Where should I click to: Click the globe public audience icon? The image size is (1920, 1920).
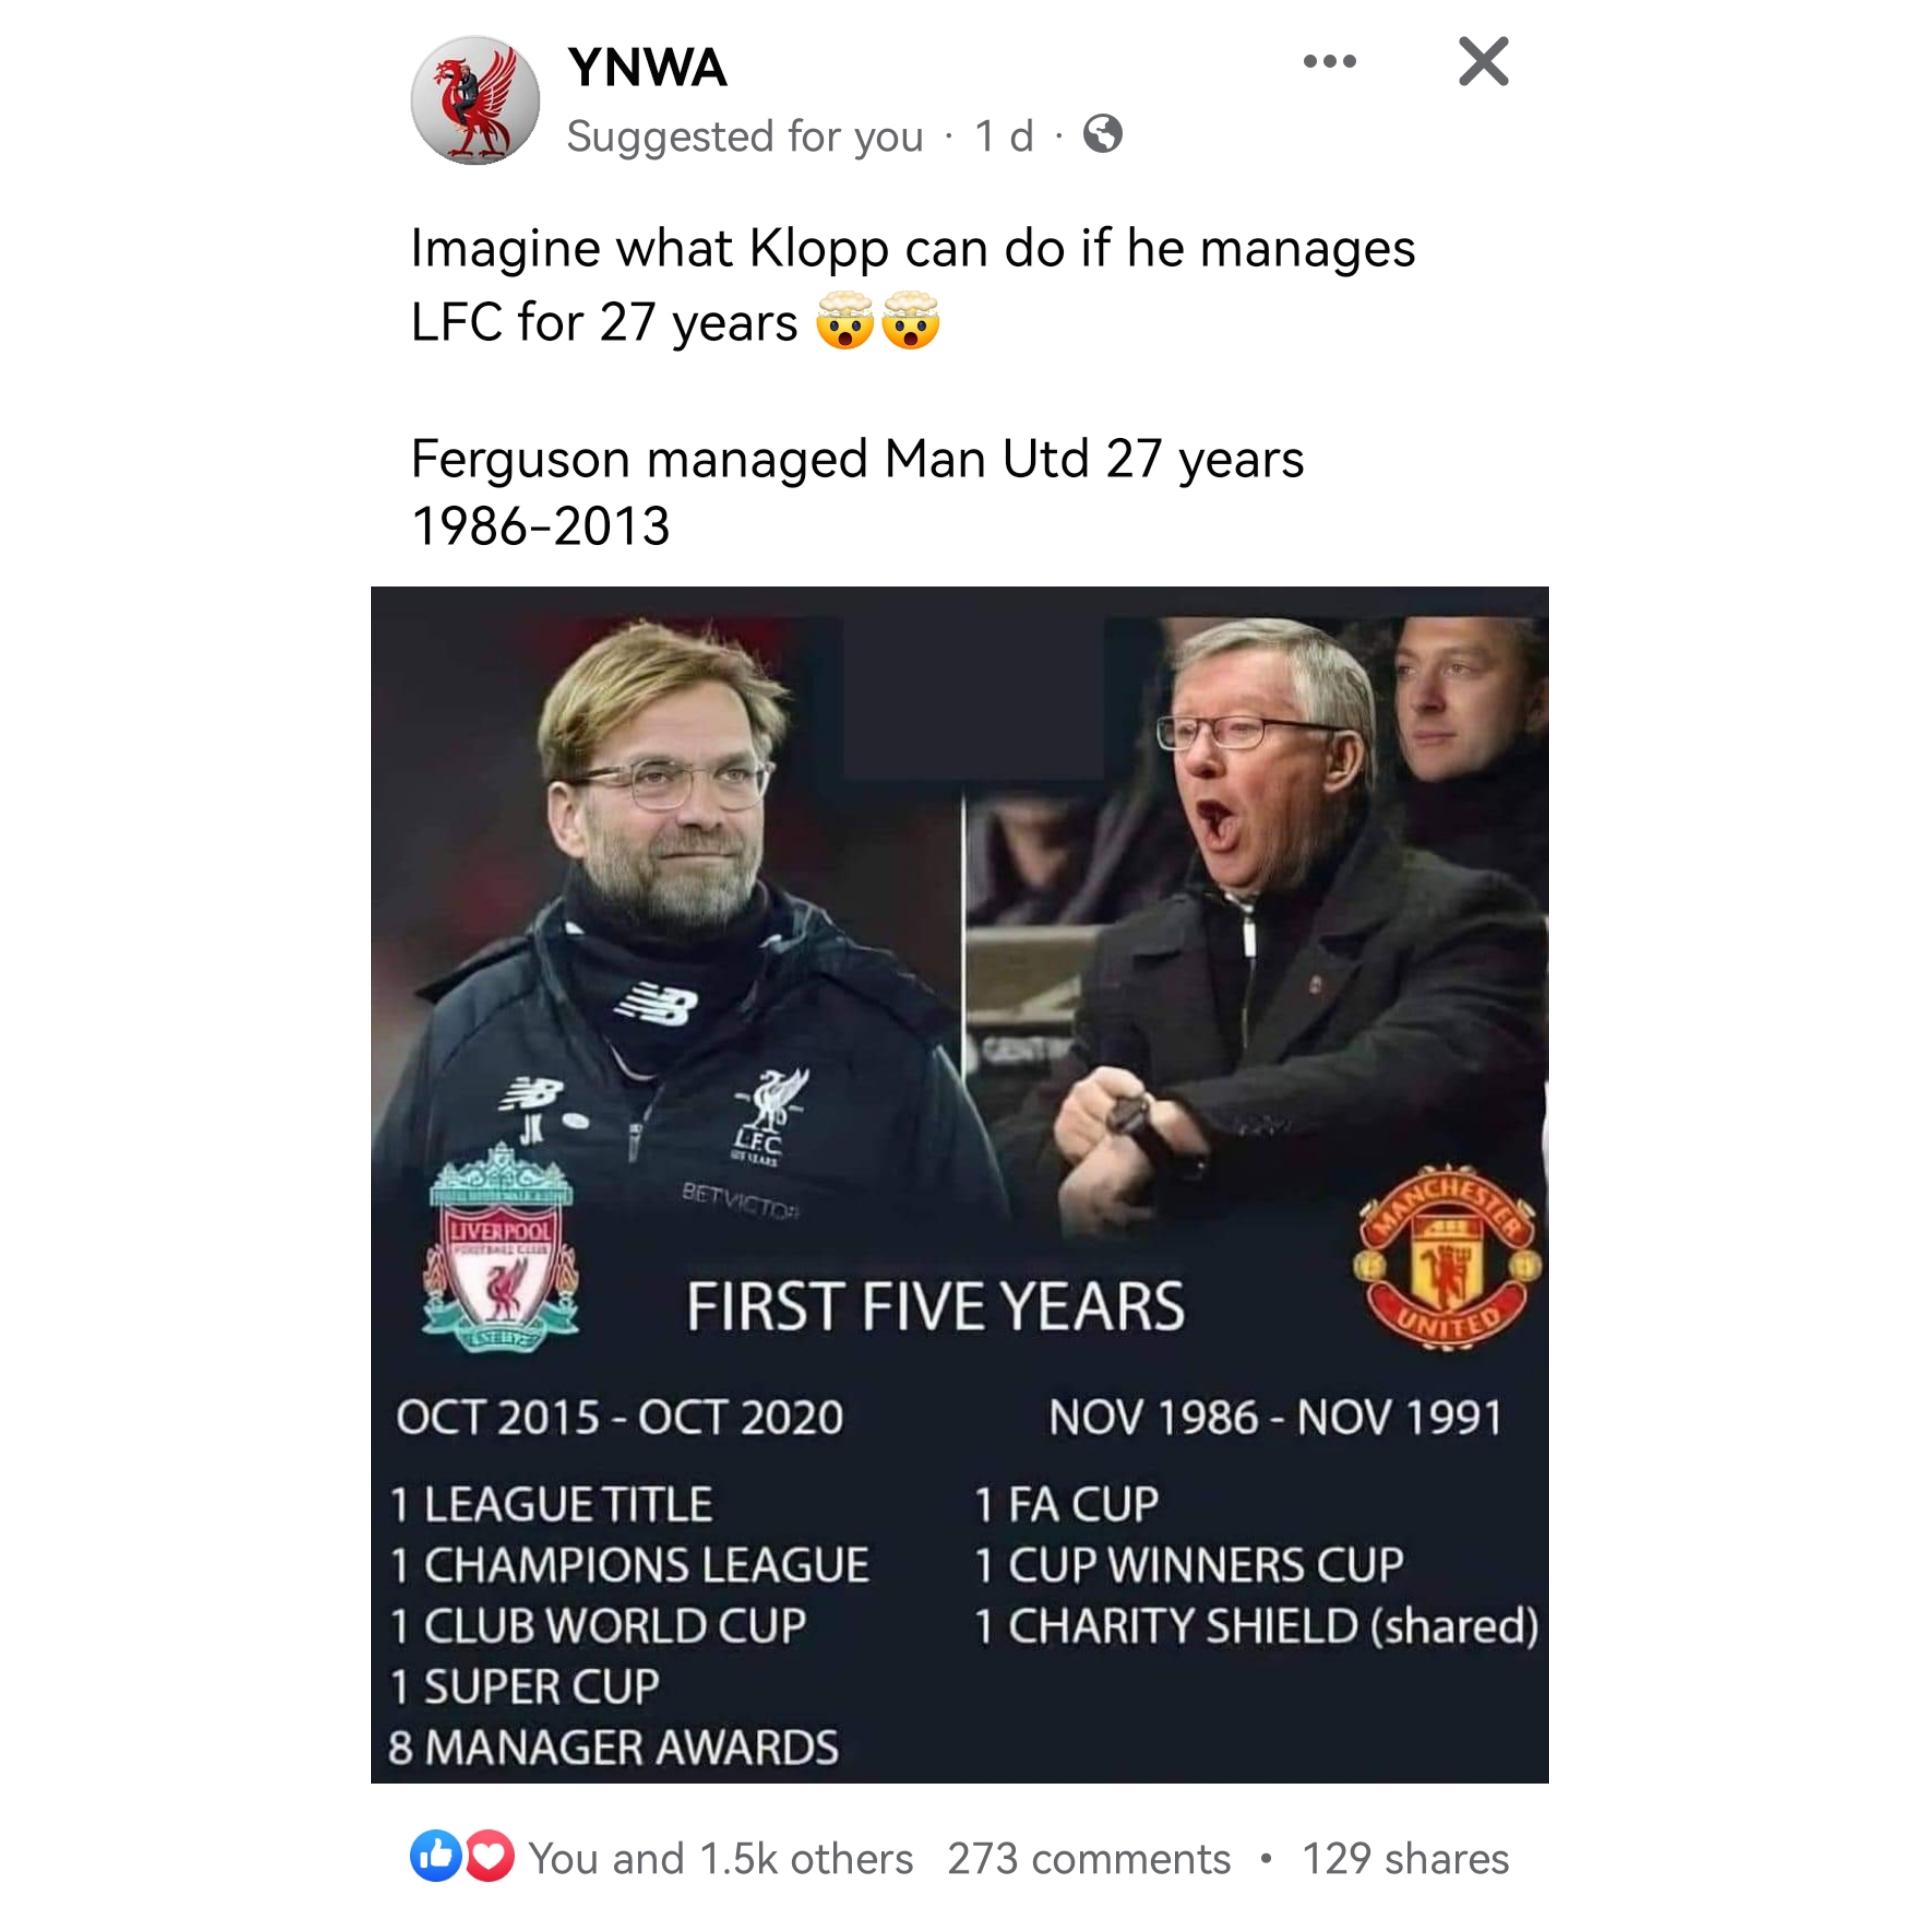click(1103, 134)
